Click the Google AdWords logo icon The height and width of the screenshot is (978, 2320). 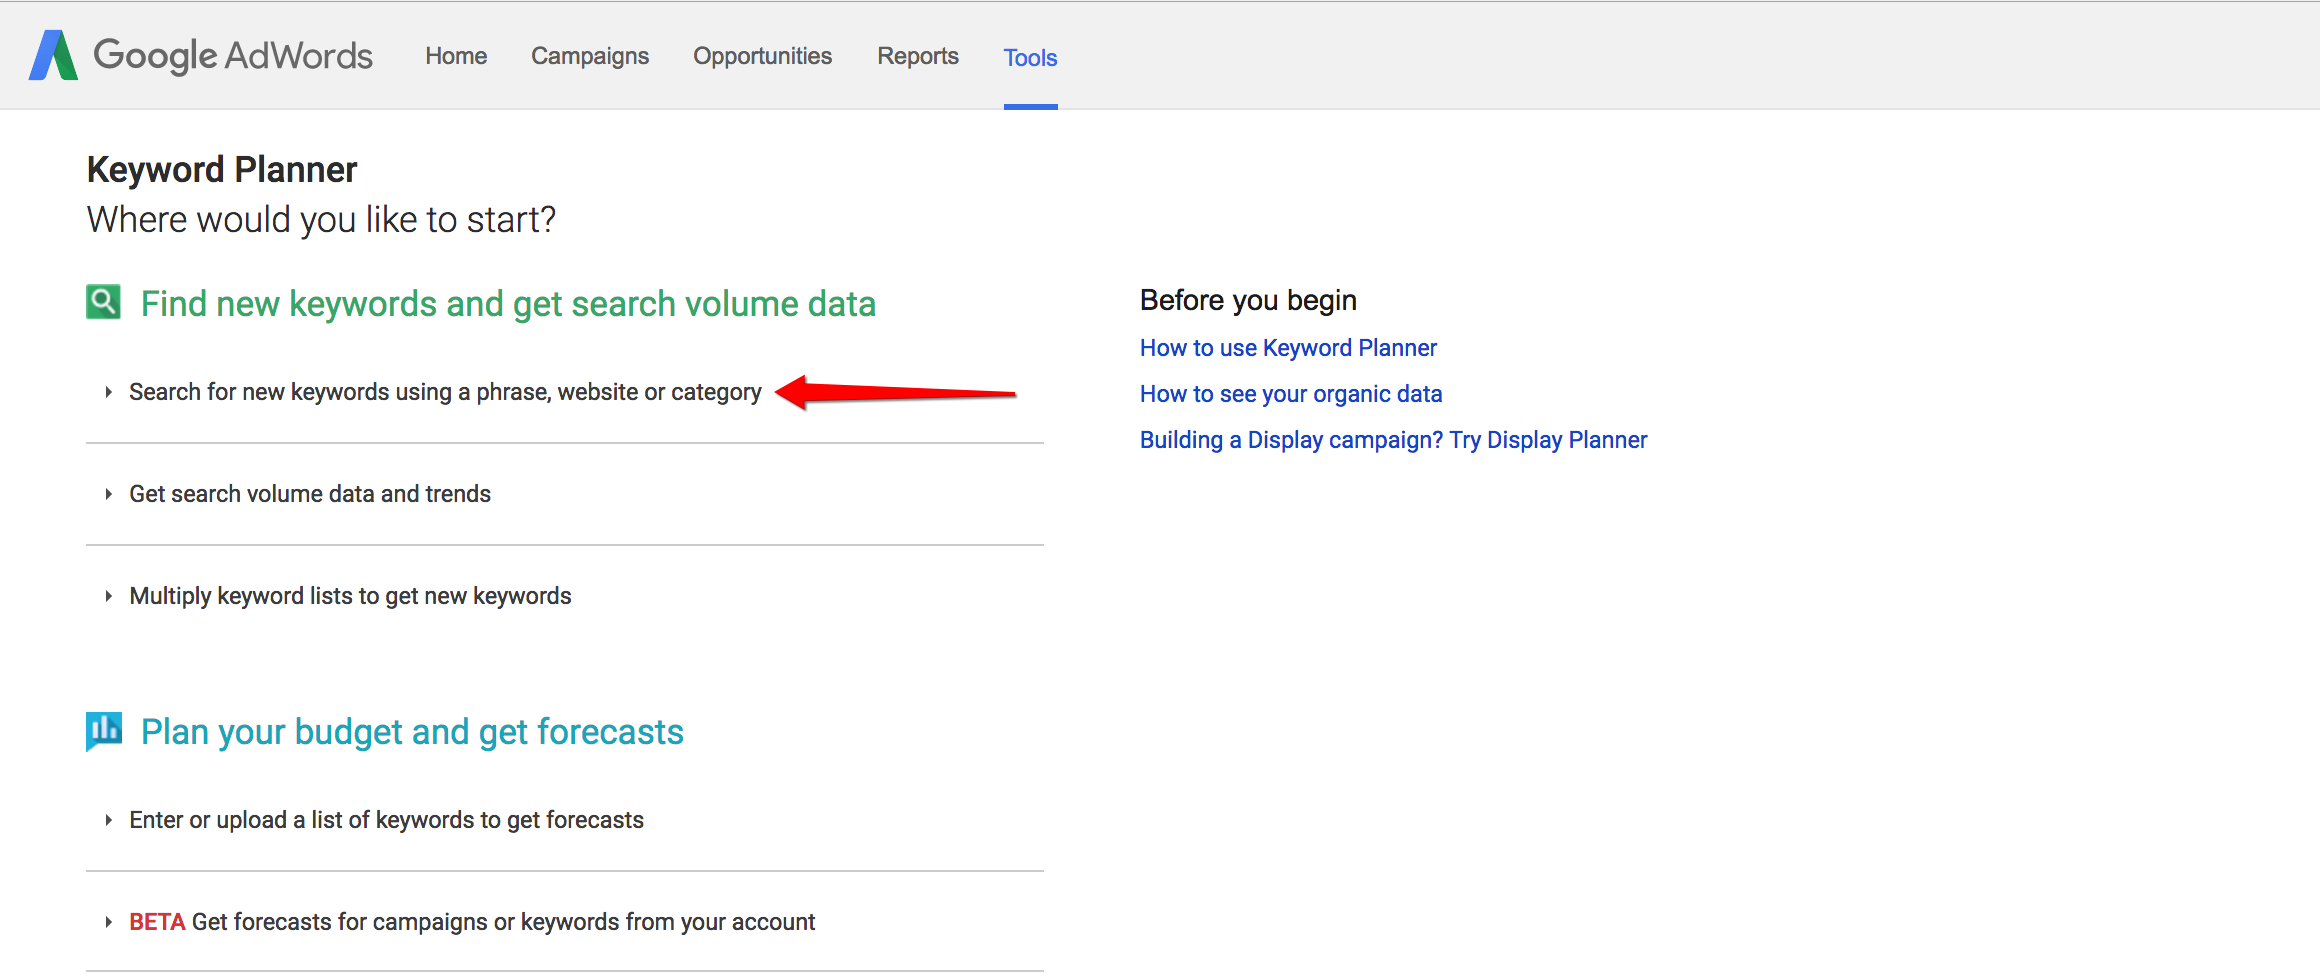pos(53,55)
